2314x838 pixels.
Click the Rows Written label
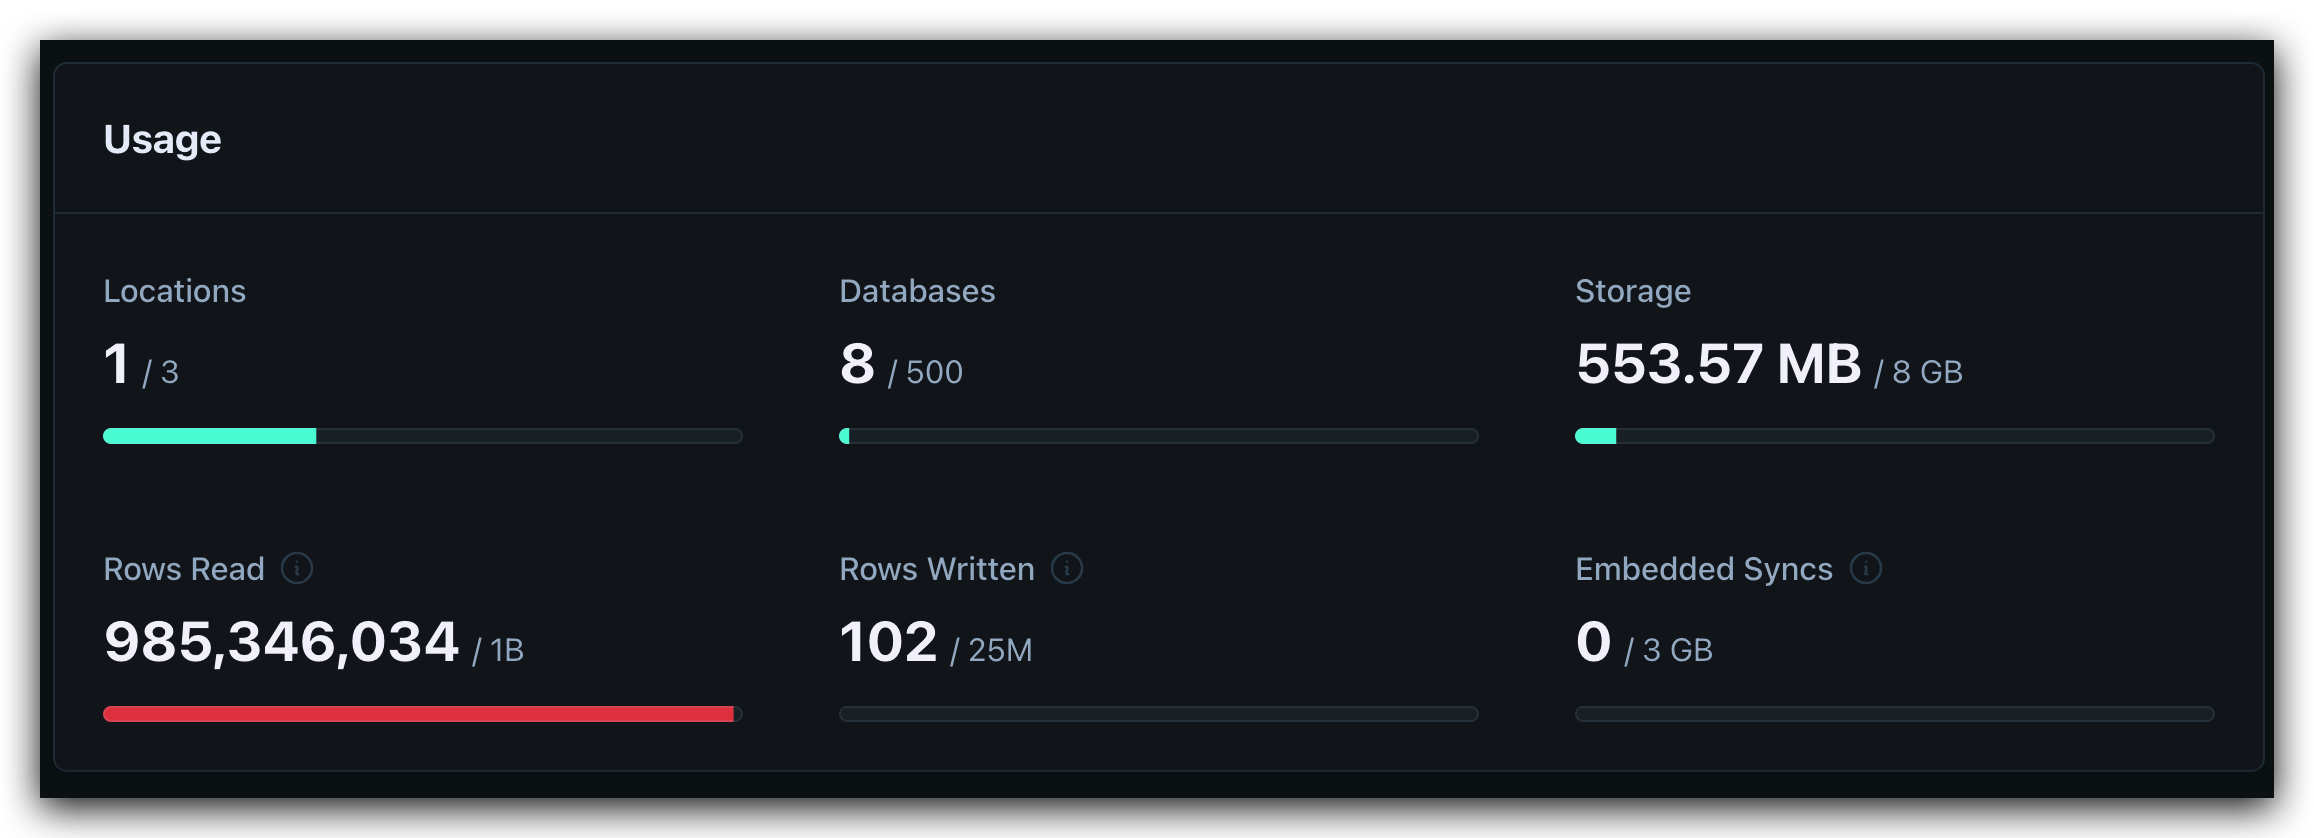click(x=937, y=569)
